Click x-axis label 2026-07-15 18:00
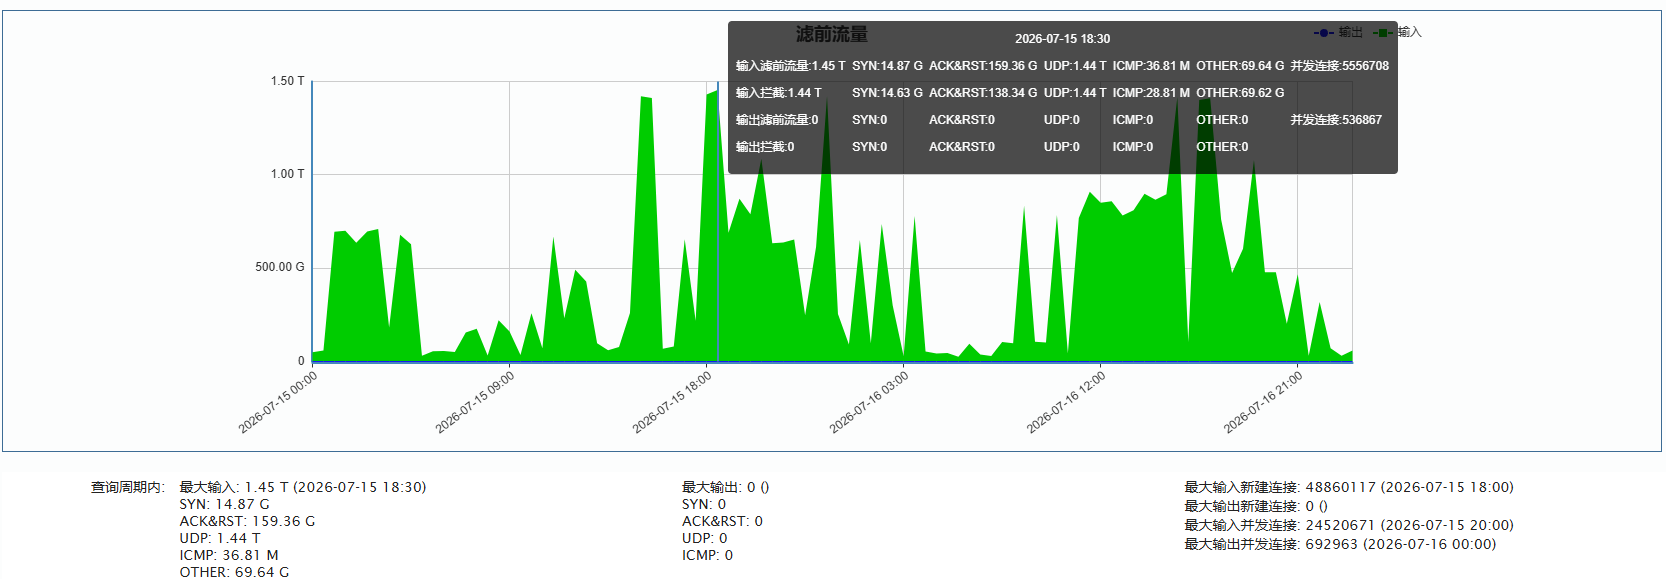 (x=671, y=403)
